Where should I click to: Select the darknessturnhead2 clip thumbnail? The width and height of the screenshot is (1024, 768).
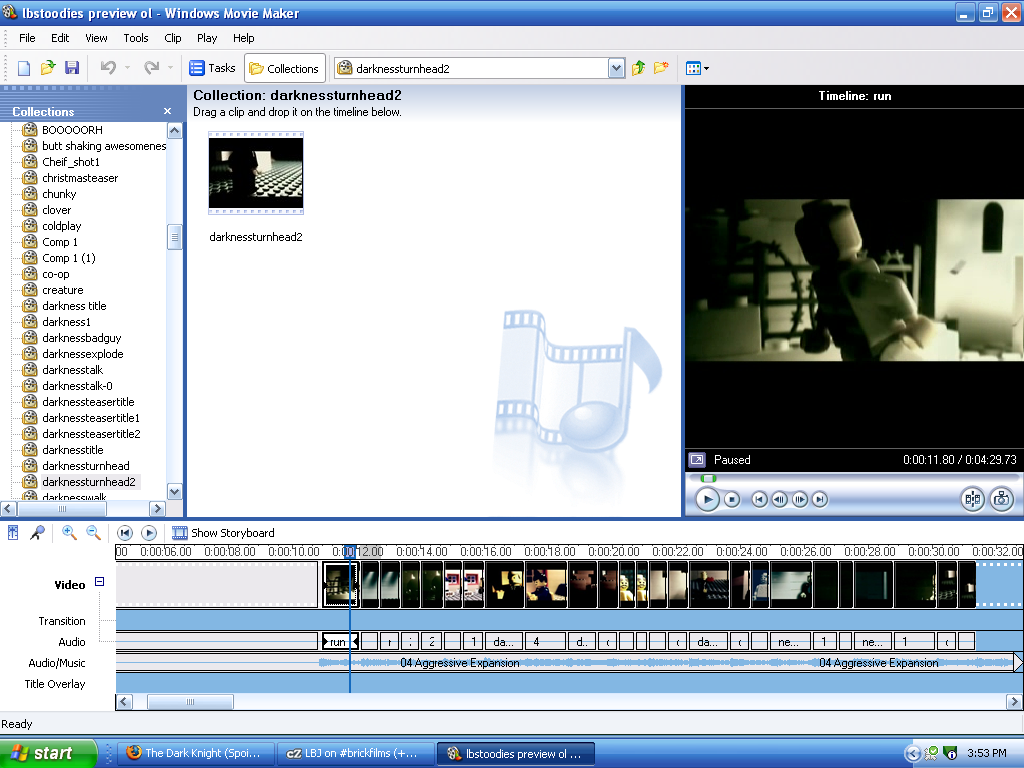255,173
